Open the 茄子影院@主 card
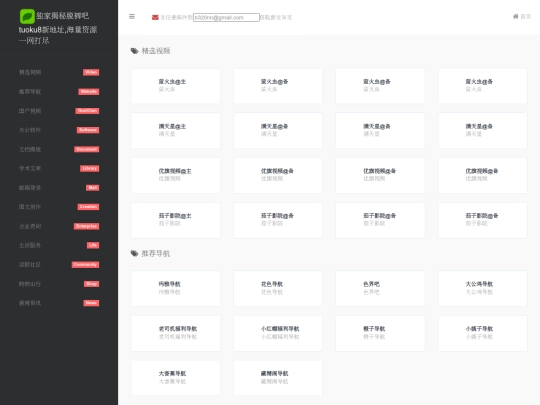The image size is (540, 405). point(176,220)
